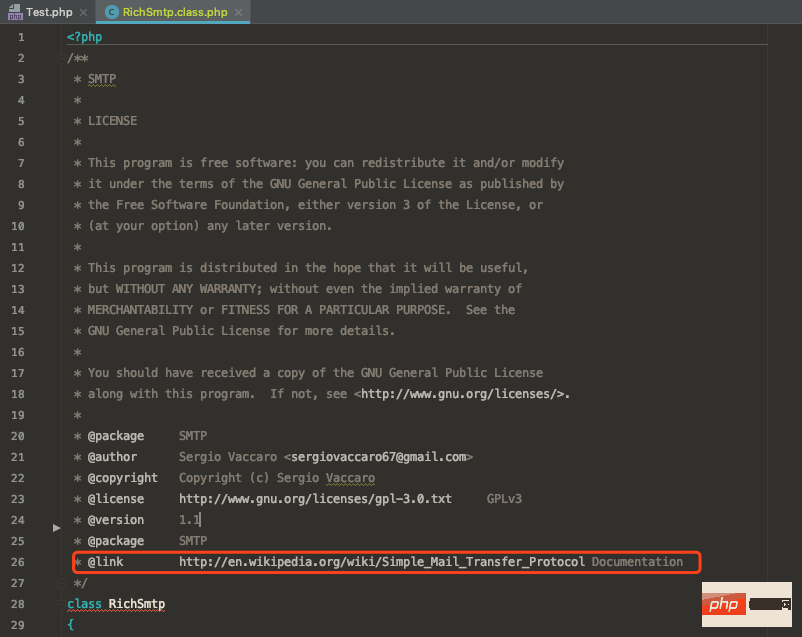Click the @package tag on line 25
Viewport: 802px width, 637px height.
point(116,541)
